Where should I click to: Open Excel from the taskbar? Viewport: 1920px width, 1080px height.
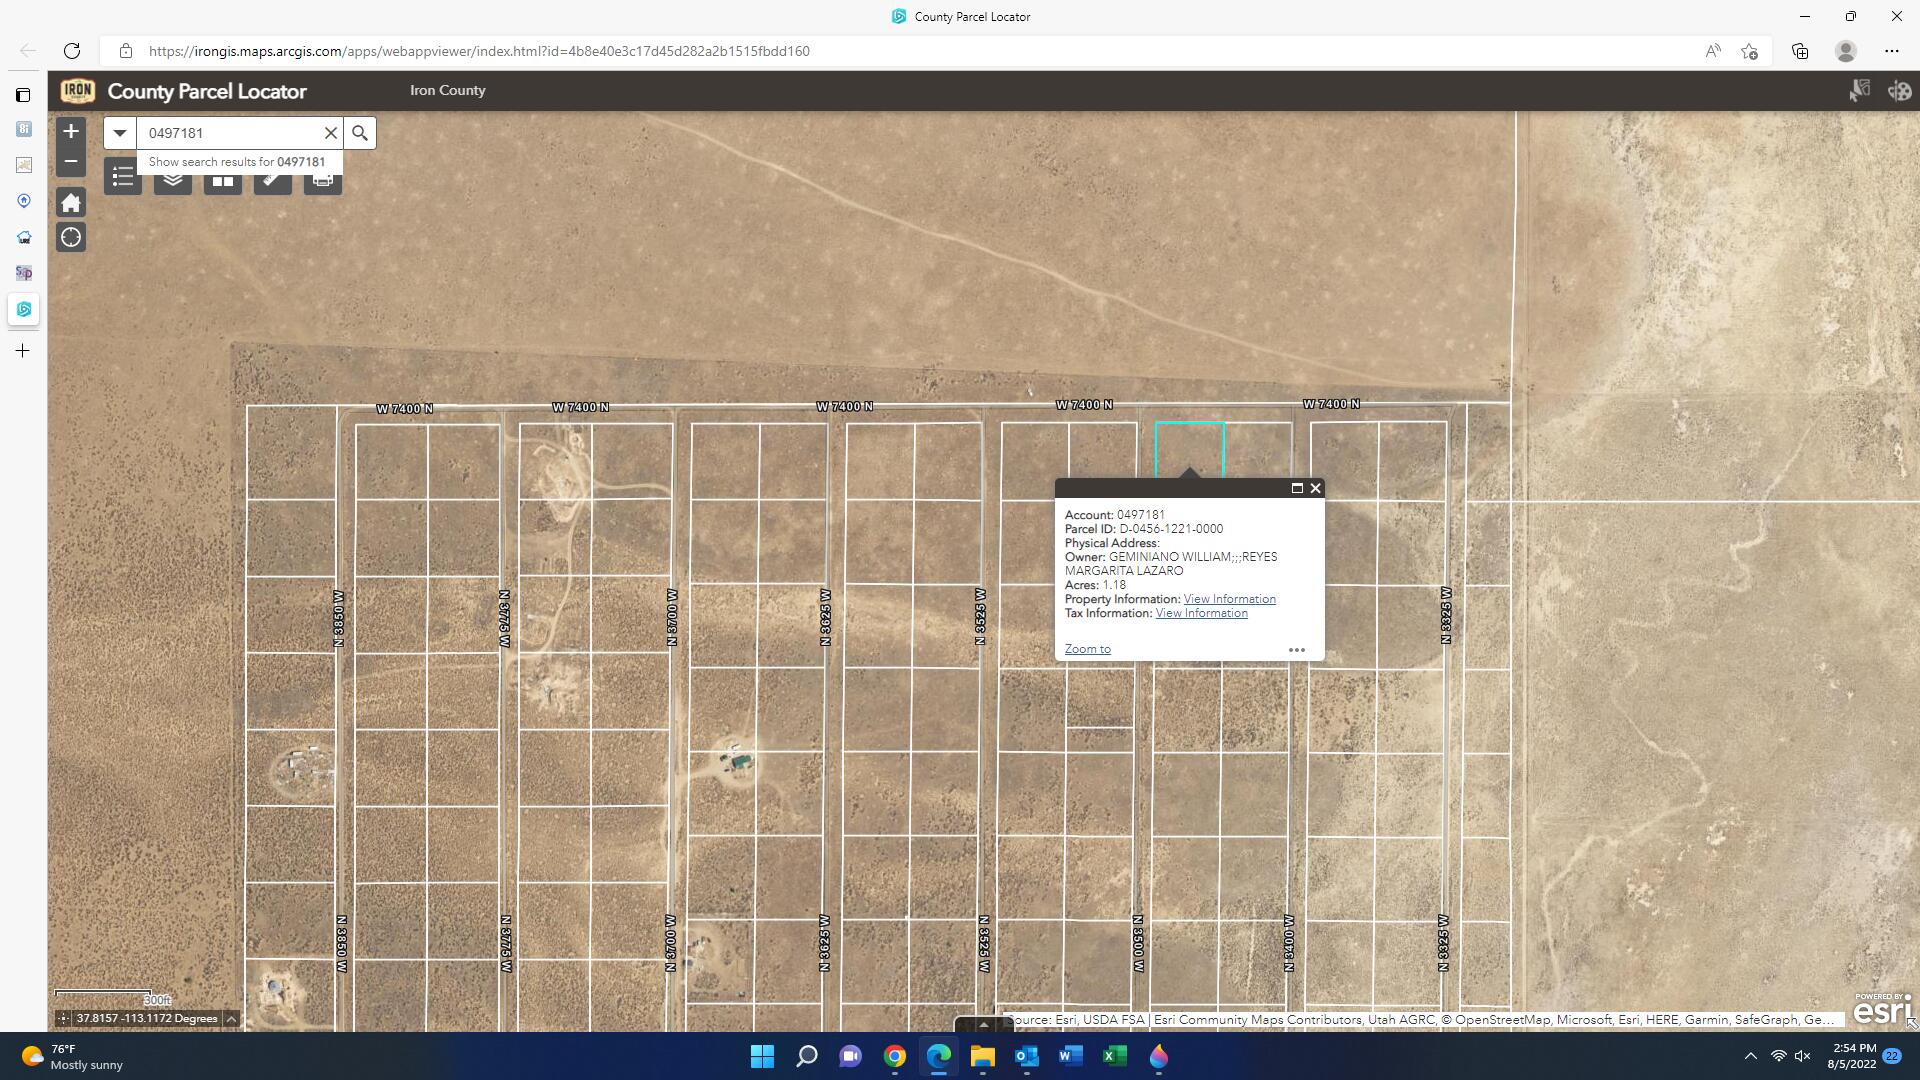pyautogui.click(x=1115, y=1057)
